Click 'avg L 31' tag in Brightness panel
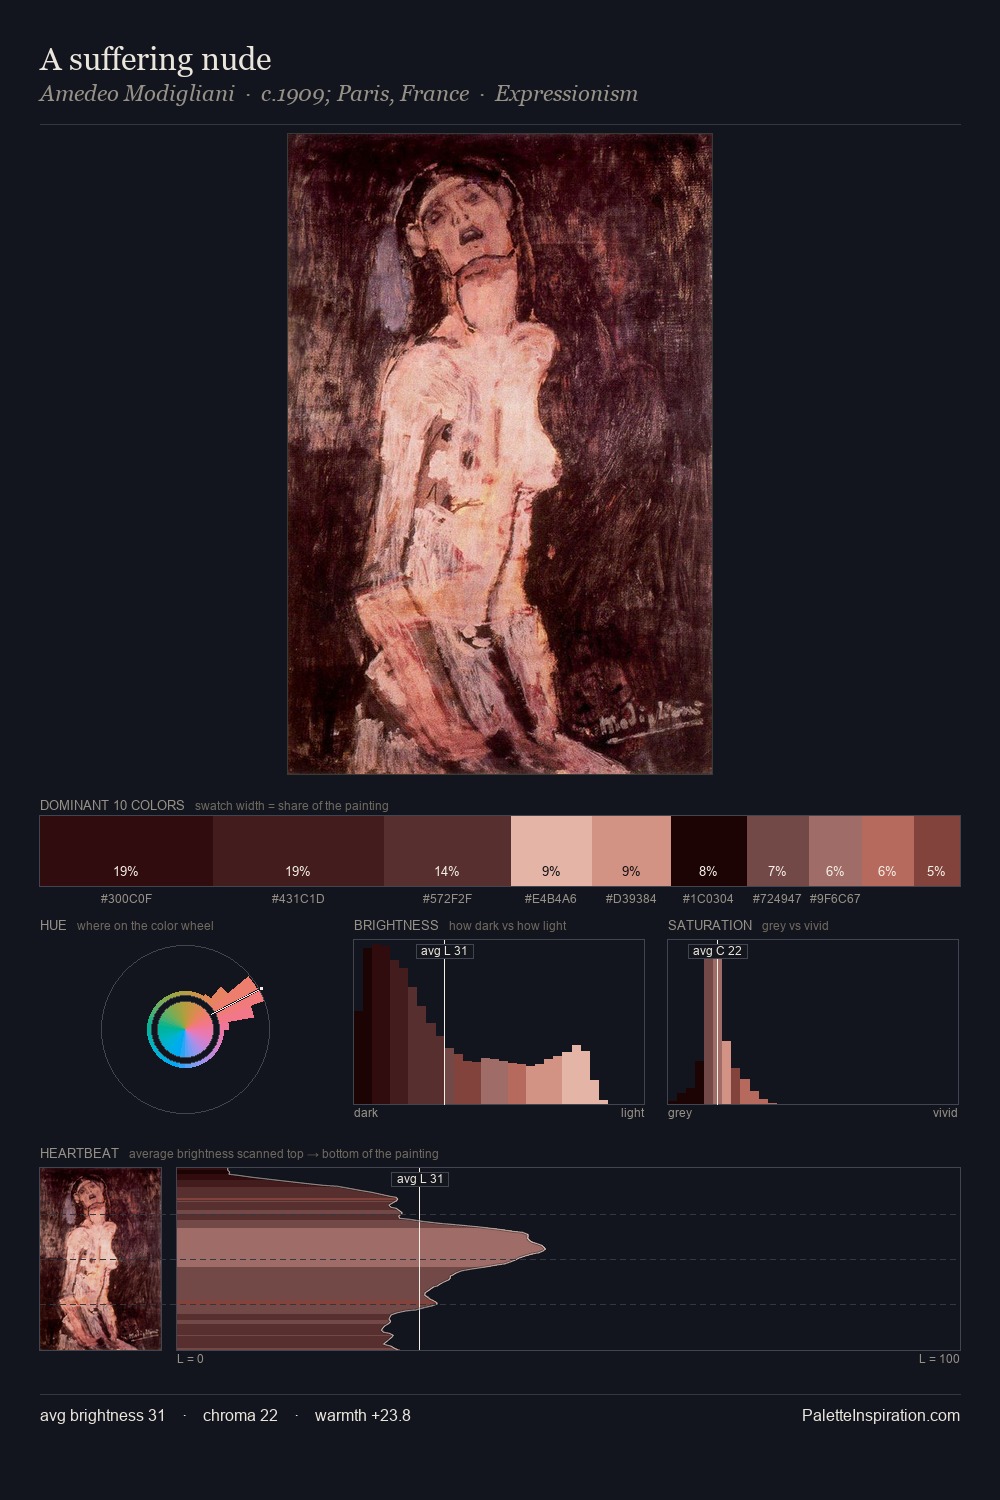Viewport: 1000px width, 1500px height. pos(444,951)
